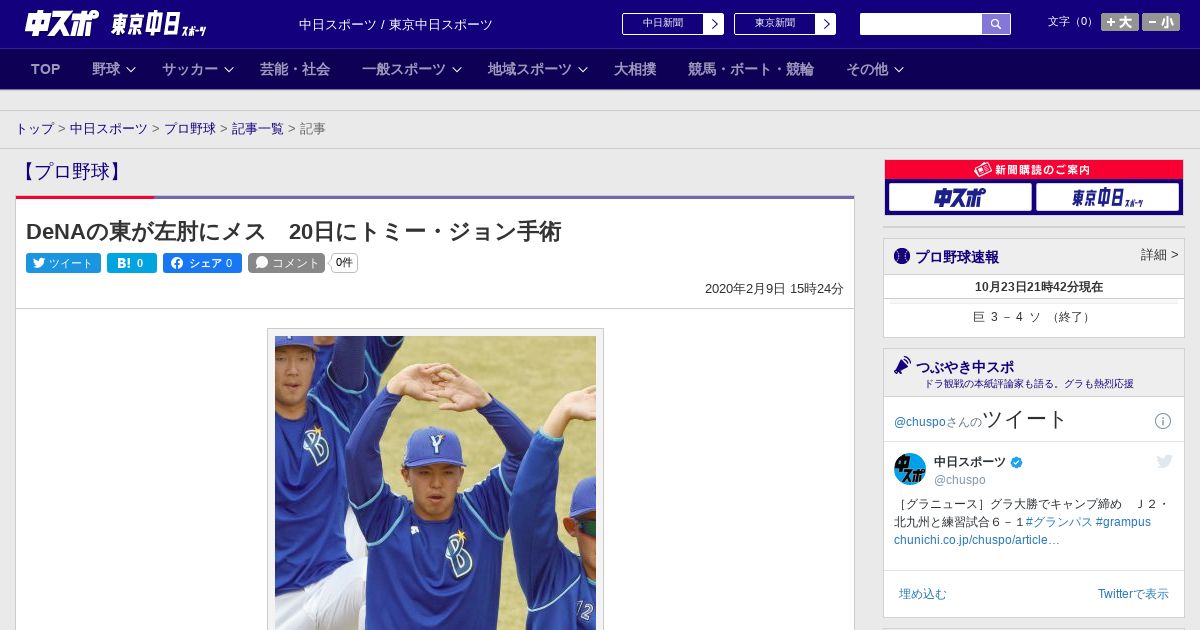Click the 巨 3 − 4 ソ score row
The width and height of the screenshot is (1200, 630).
click(1034, 317)
